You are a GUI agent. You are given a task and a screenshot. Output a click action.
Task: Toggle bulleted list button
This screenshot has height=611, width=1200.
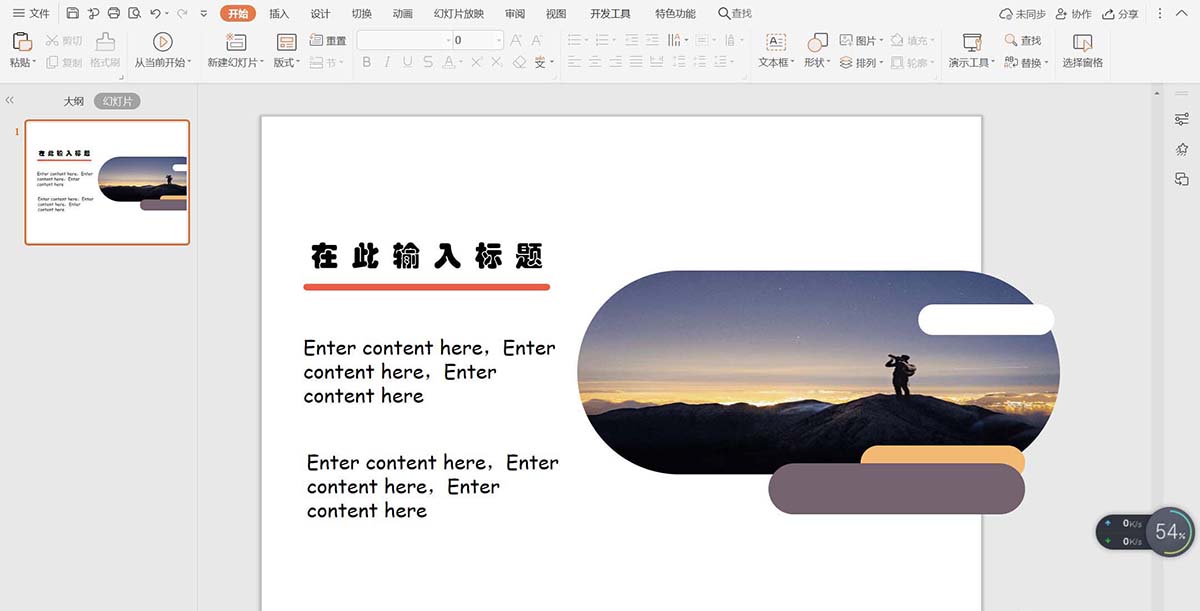pyautogui.click(x=574, y=40)
